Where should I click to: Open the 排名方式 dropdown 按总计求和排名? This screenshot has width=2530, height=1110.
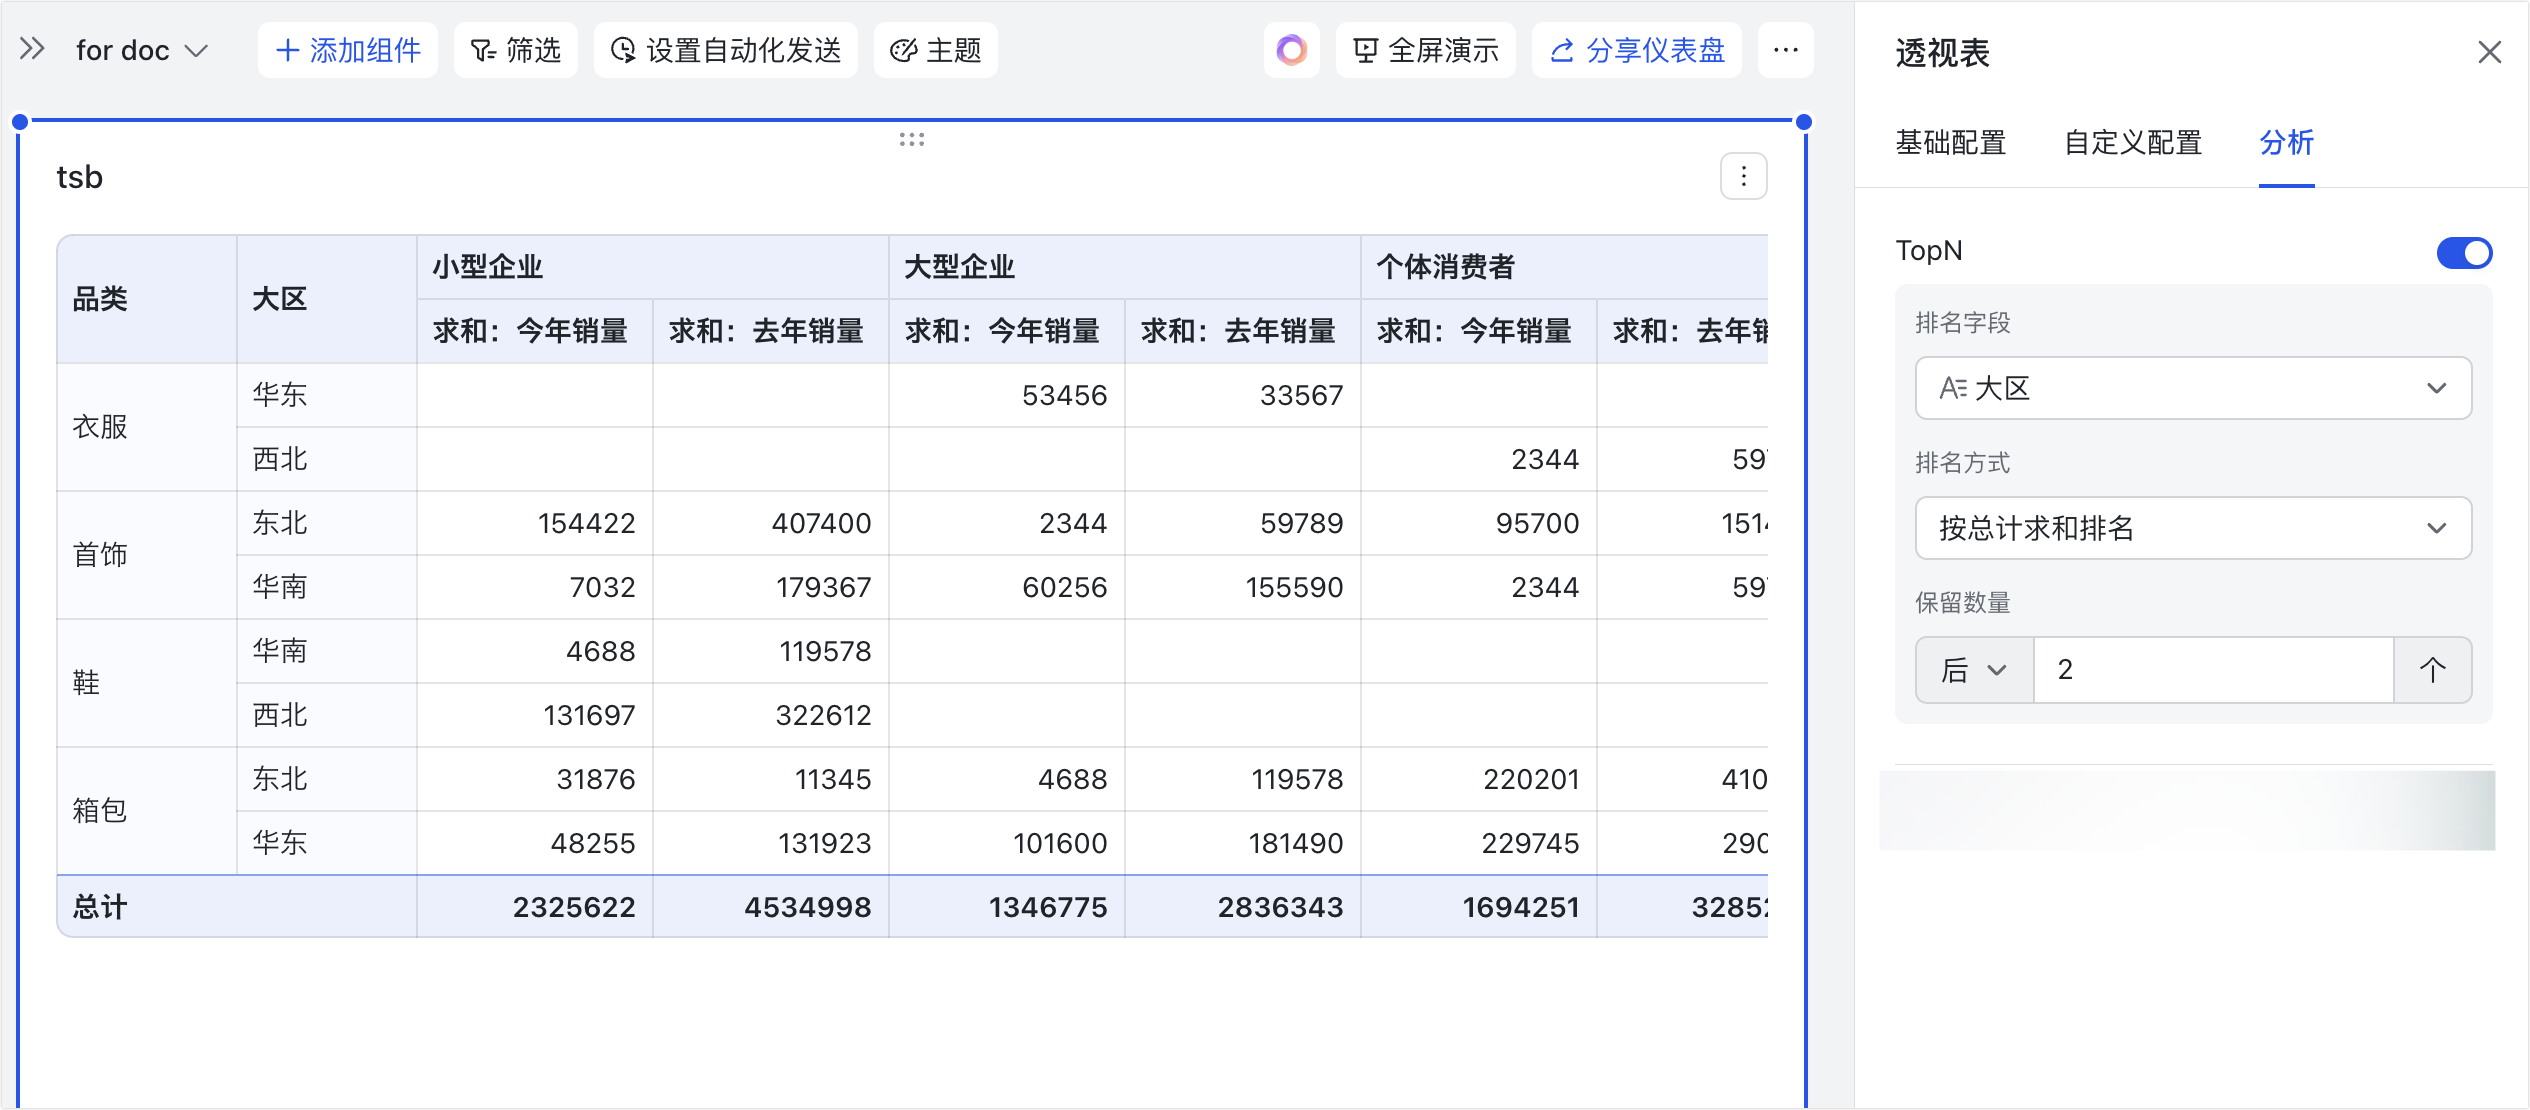[2192, 528]
